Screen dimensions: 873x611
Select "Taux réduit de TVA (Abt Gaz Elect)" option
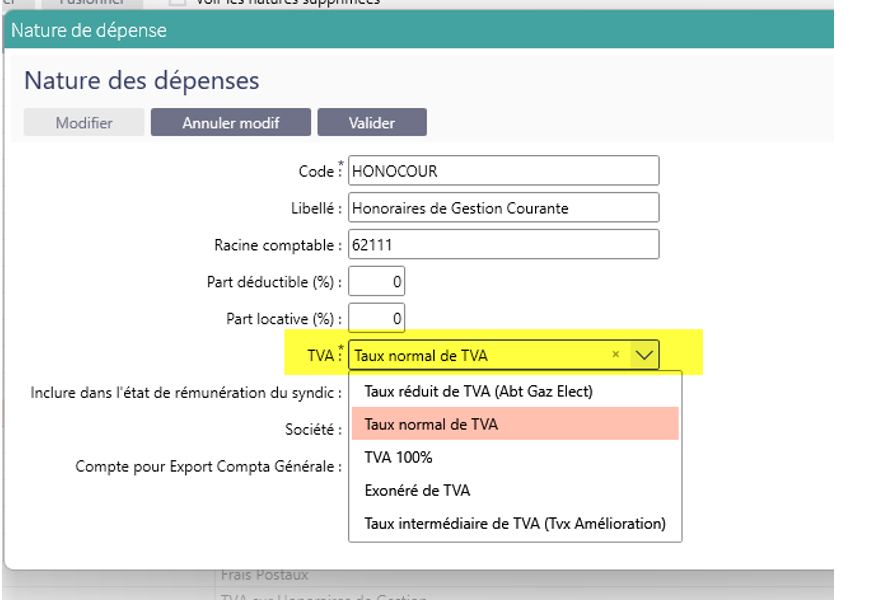coord(478,391)
